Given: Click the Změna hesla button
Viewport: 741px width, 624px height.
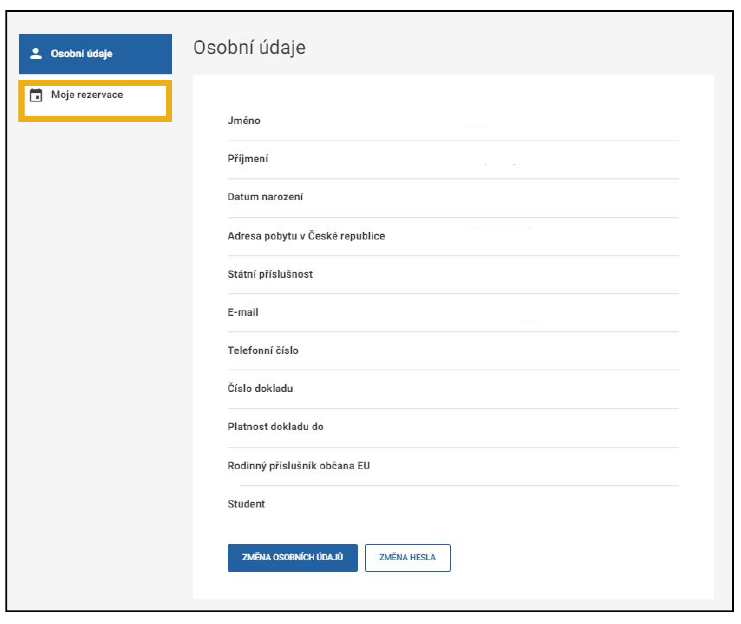Looking at the screenshot, I should tap(407, 558).
